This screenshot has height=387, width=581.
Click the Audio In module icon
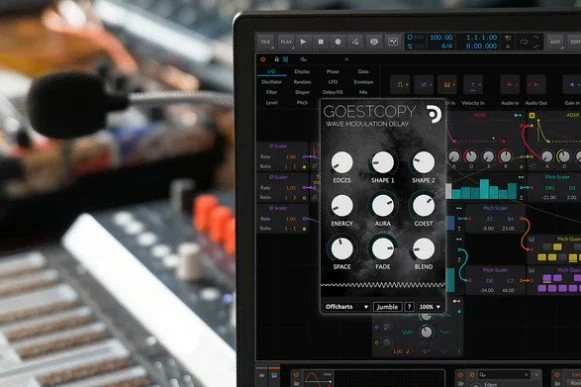509,85
